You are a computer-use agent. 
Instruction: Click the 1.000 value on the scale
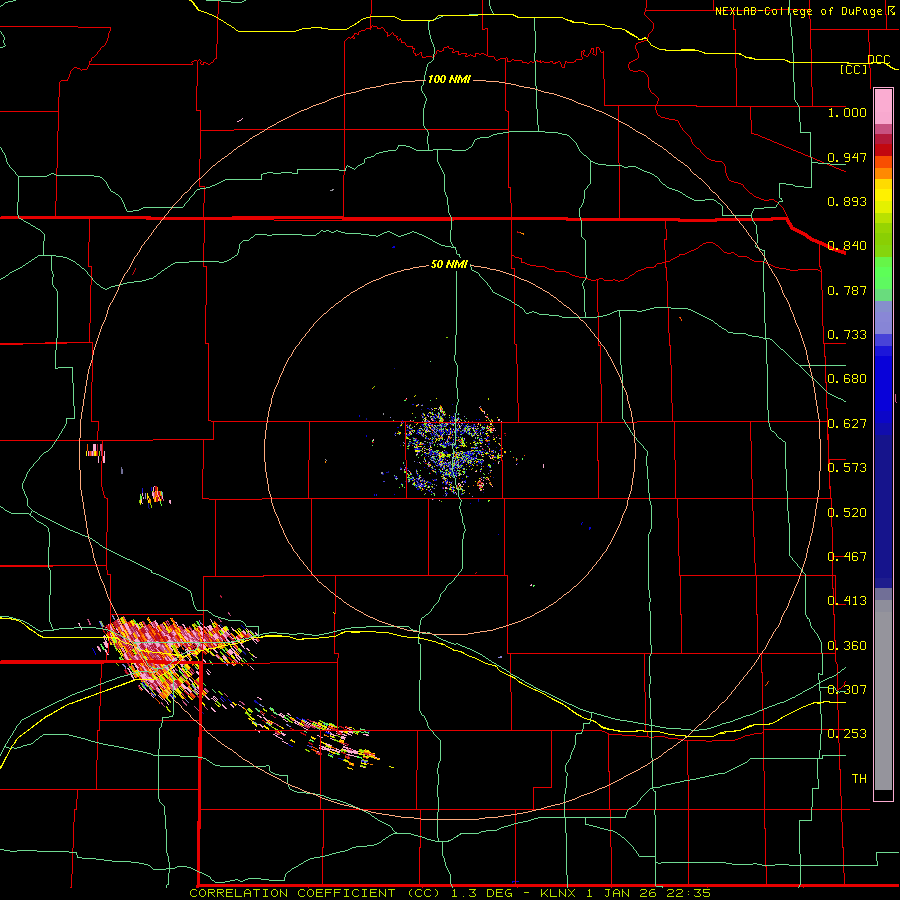click(x=847, y=112)
